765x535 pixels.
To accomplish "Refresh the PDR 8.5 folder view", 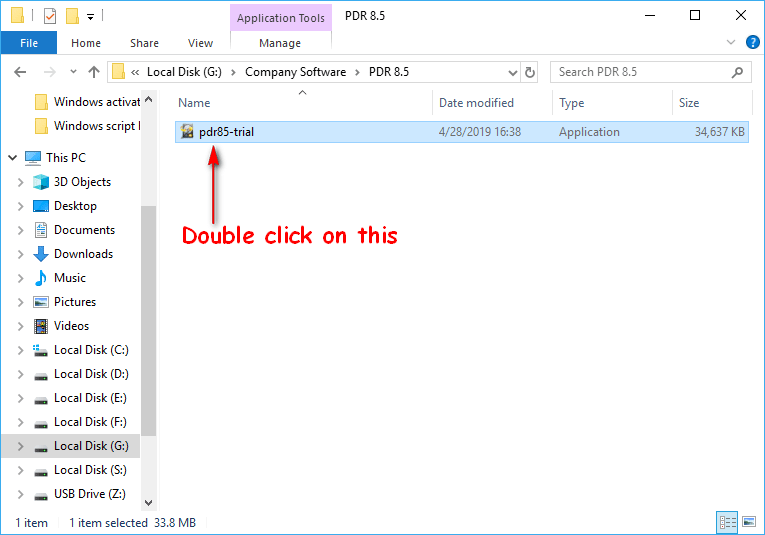I will (529, 73).
